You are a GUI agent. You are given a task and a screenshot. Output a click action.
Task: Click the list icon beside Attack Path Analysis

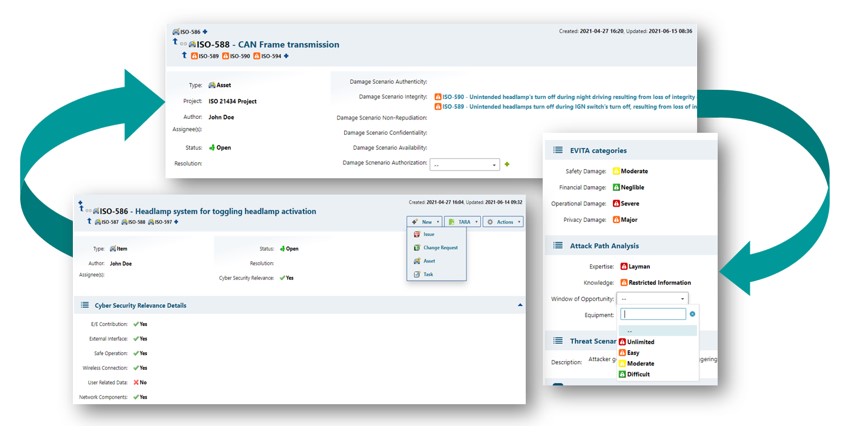(558, 246)
